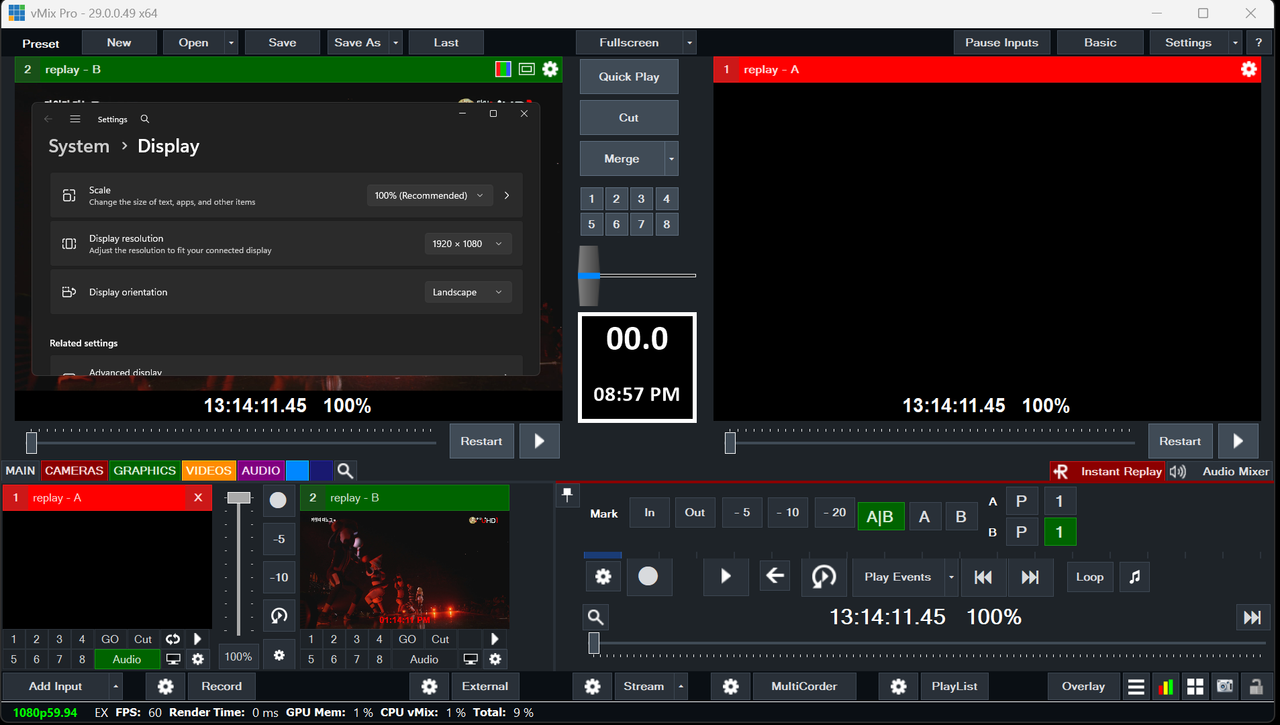Click the music note icon

1134,577
